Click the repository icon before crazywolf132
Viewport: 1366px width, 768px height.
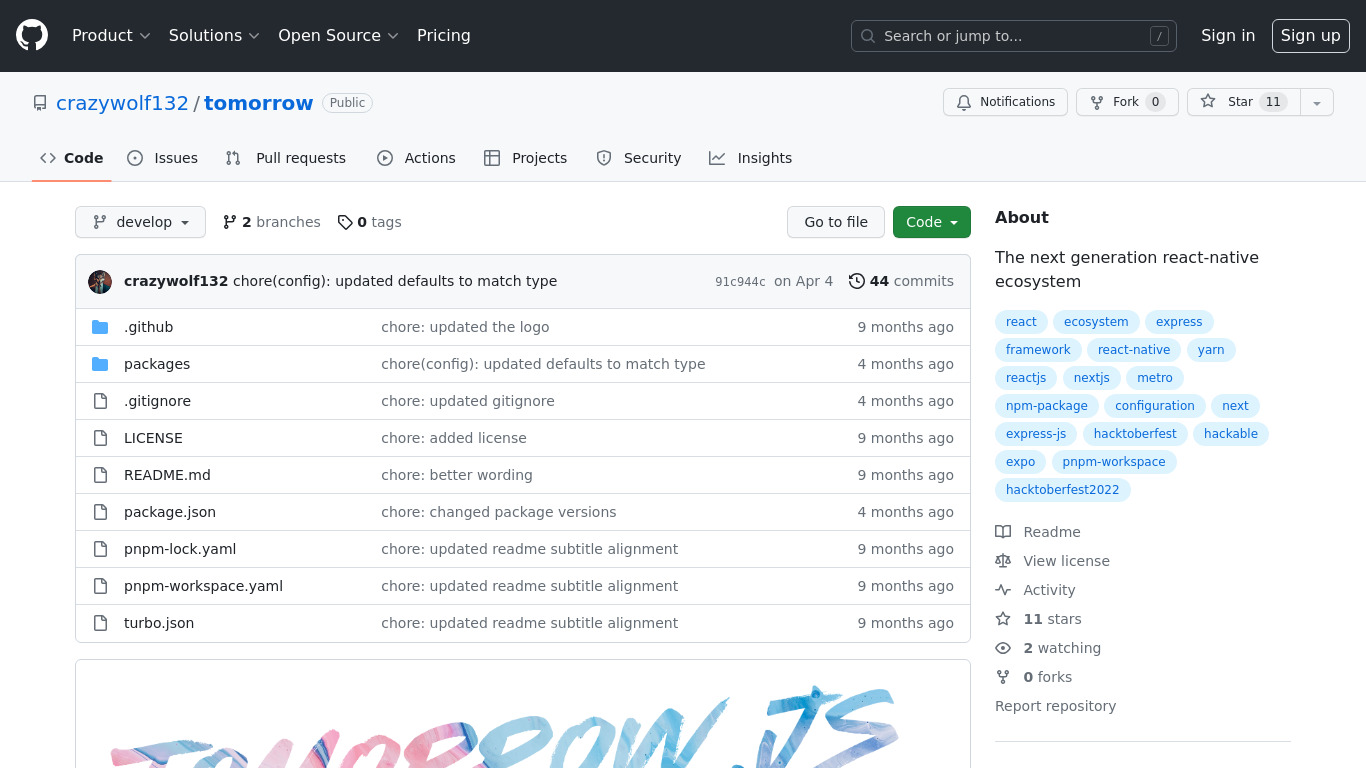pos(40,103)
